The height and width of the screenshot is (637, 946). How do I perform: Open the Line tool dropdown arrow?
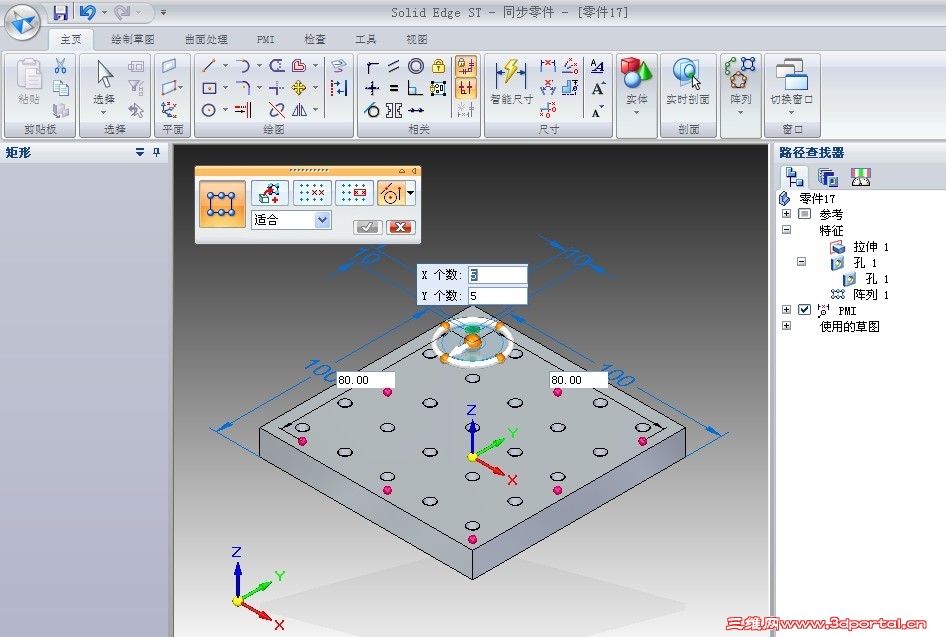tap(225, 66)
